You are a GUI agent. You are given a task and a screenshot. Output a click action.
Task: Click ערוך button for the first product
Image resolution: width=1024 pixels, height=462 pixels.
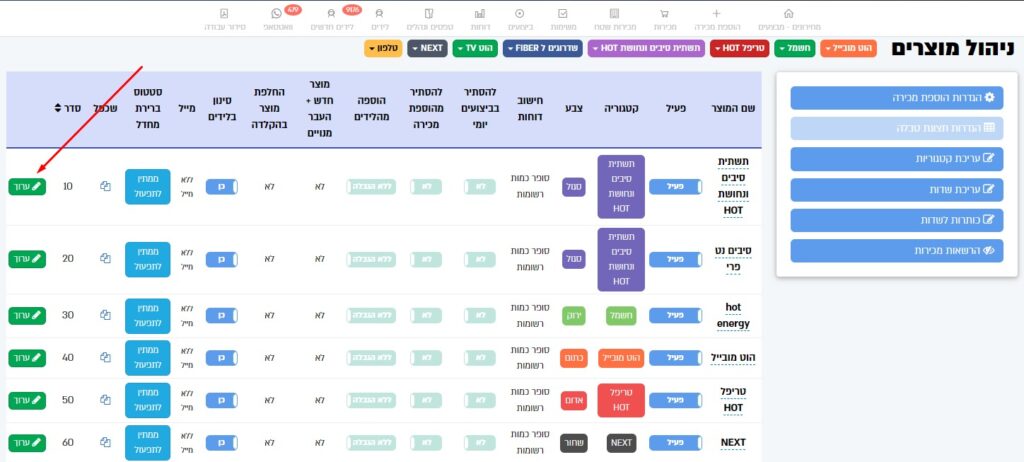click(27, 186)
